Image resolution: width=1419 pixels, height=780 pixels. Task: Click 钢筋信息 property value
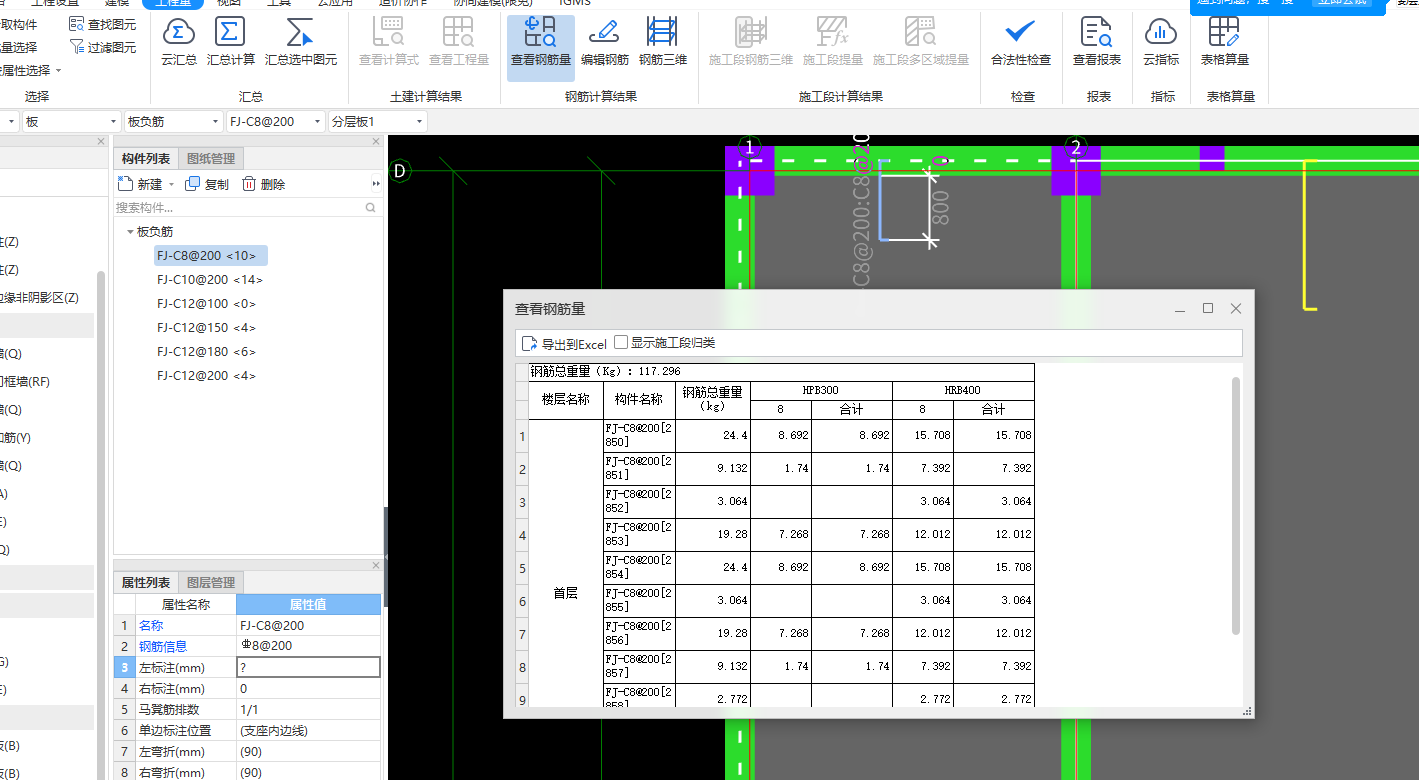click(x=308, y=646)
